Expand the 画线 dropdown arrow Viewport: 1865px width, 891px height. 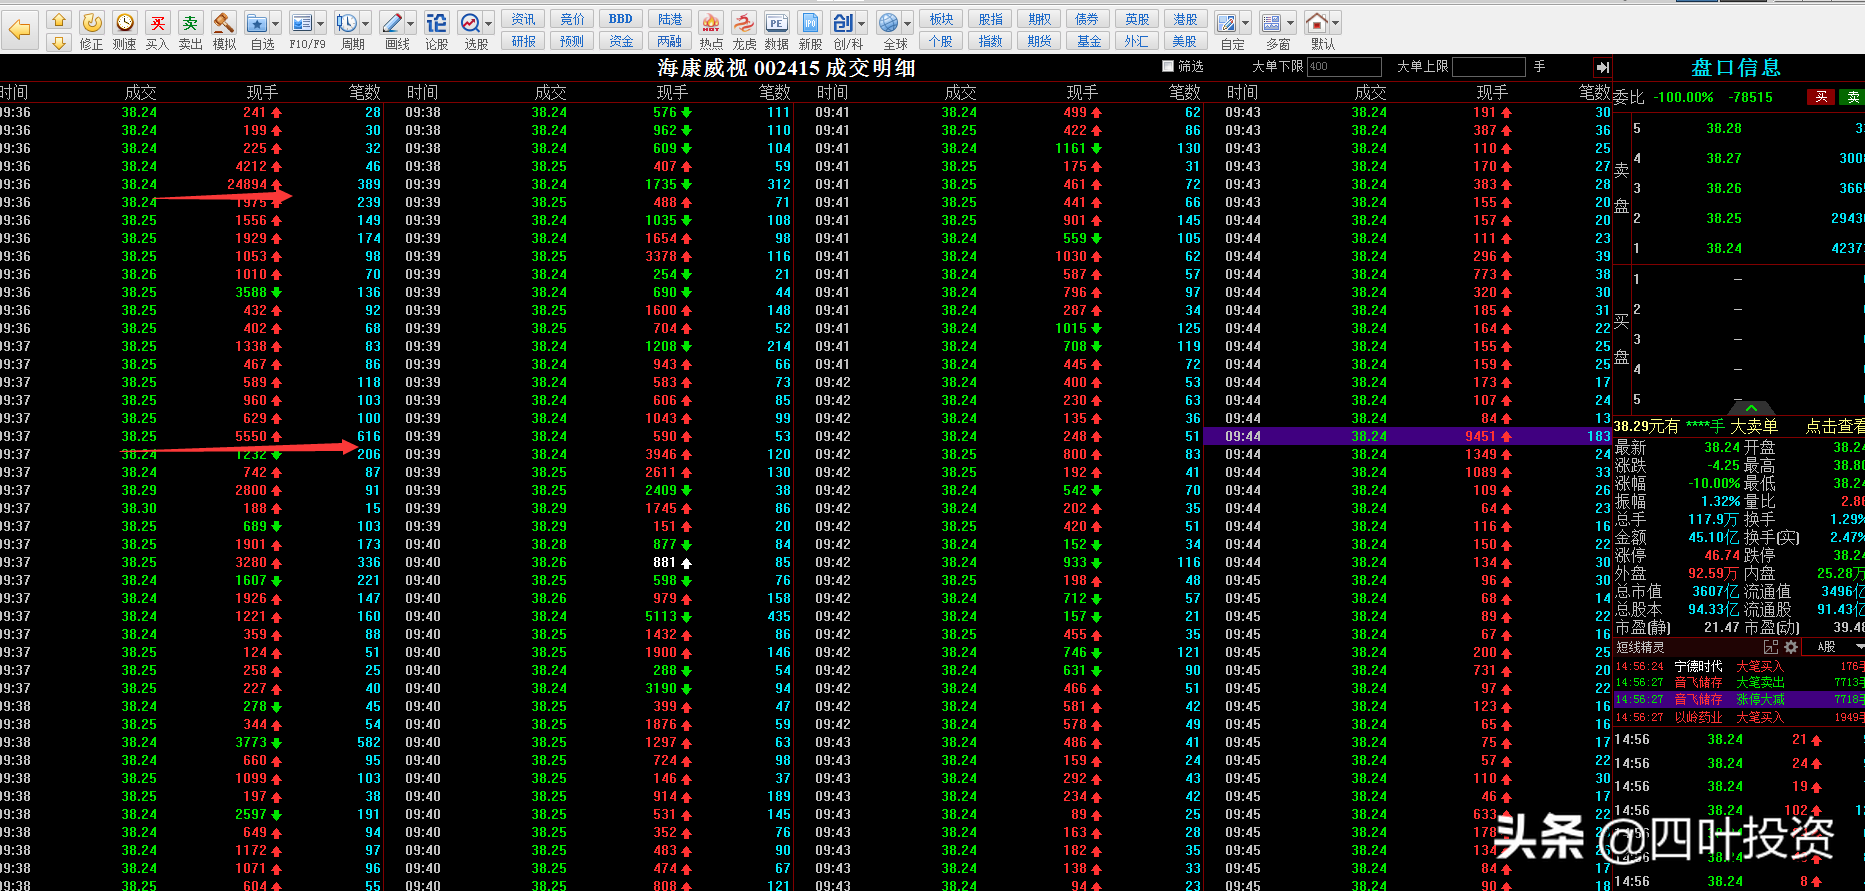click(x=411, y=23)
